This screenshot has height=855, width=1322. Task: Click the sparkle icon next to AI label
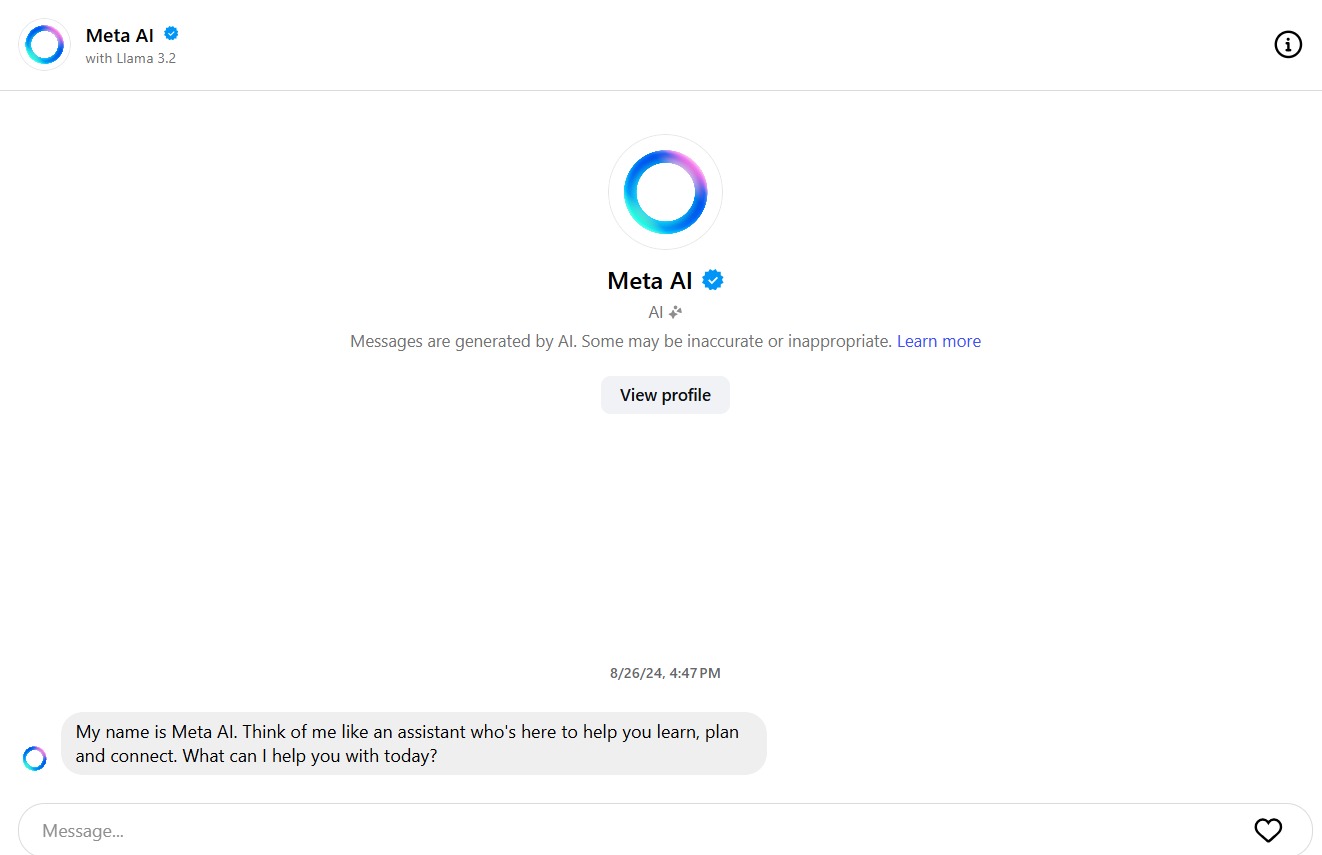pos(676,312)
